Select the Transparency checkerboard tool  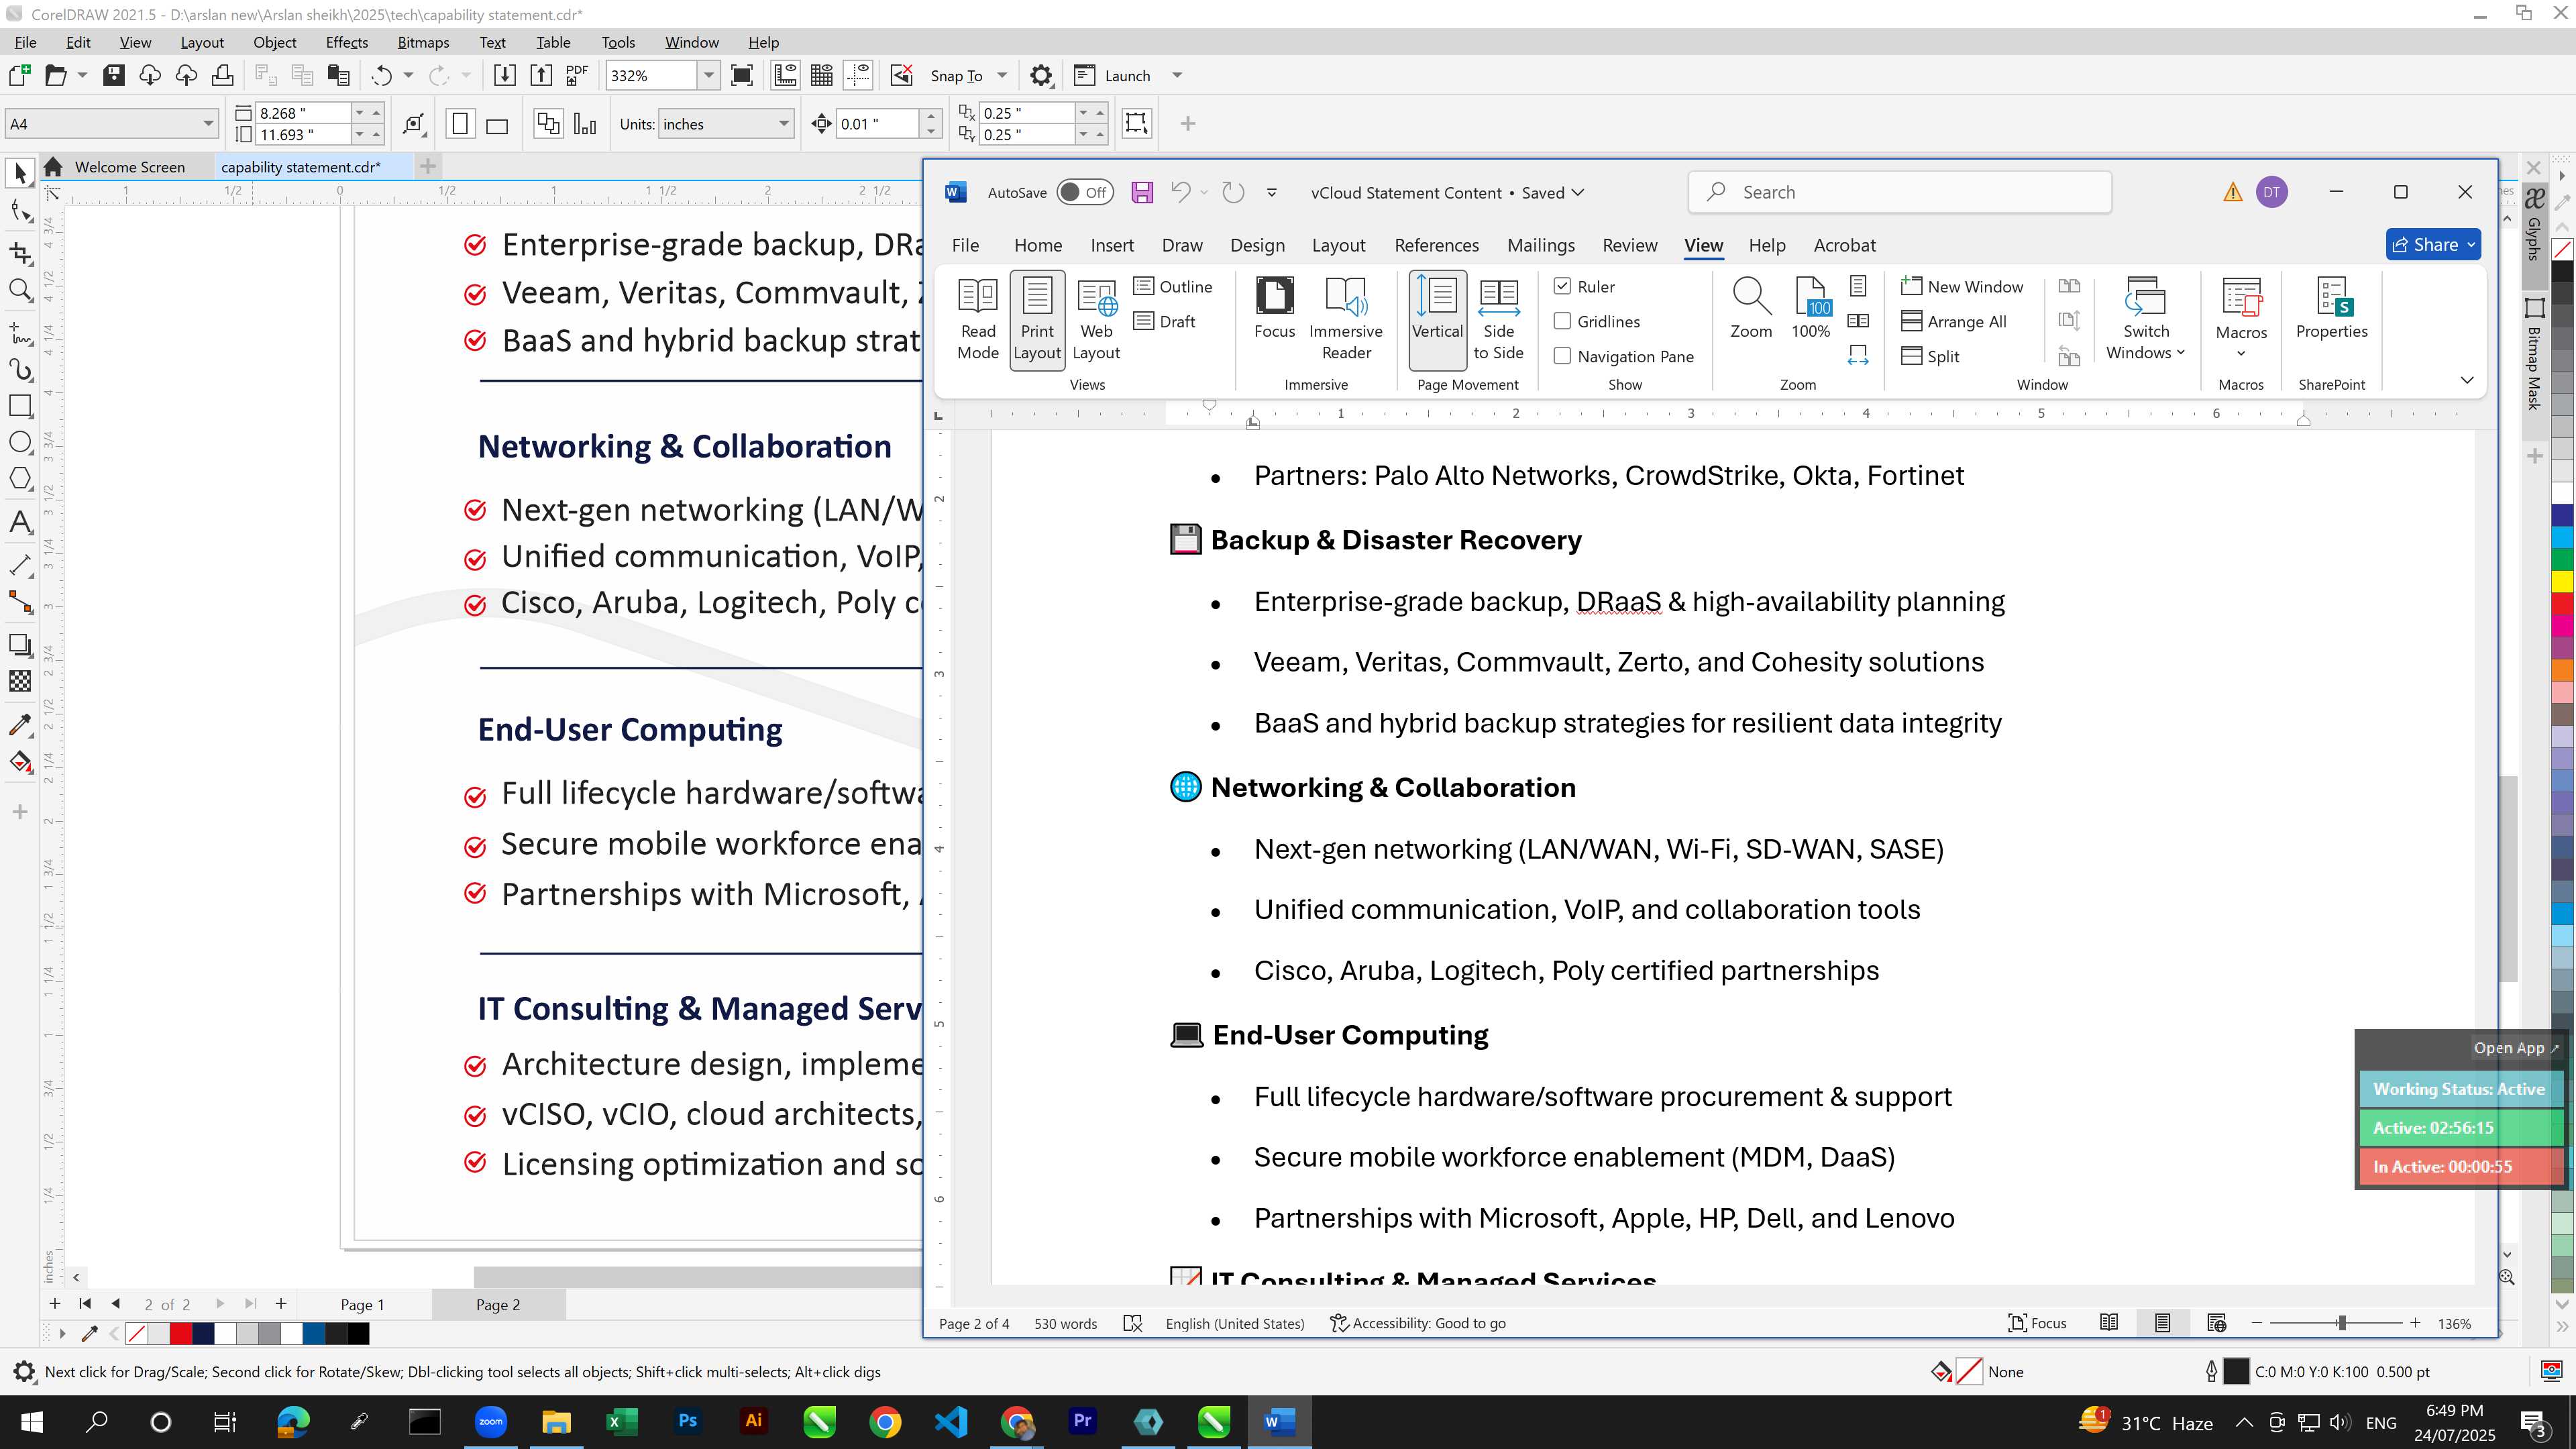point(20,682)
